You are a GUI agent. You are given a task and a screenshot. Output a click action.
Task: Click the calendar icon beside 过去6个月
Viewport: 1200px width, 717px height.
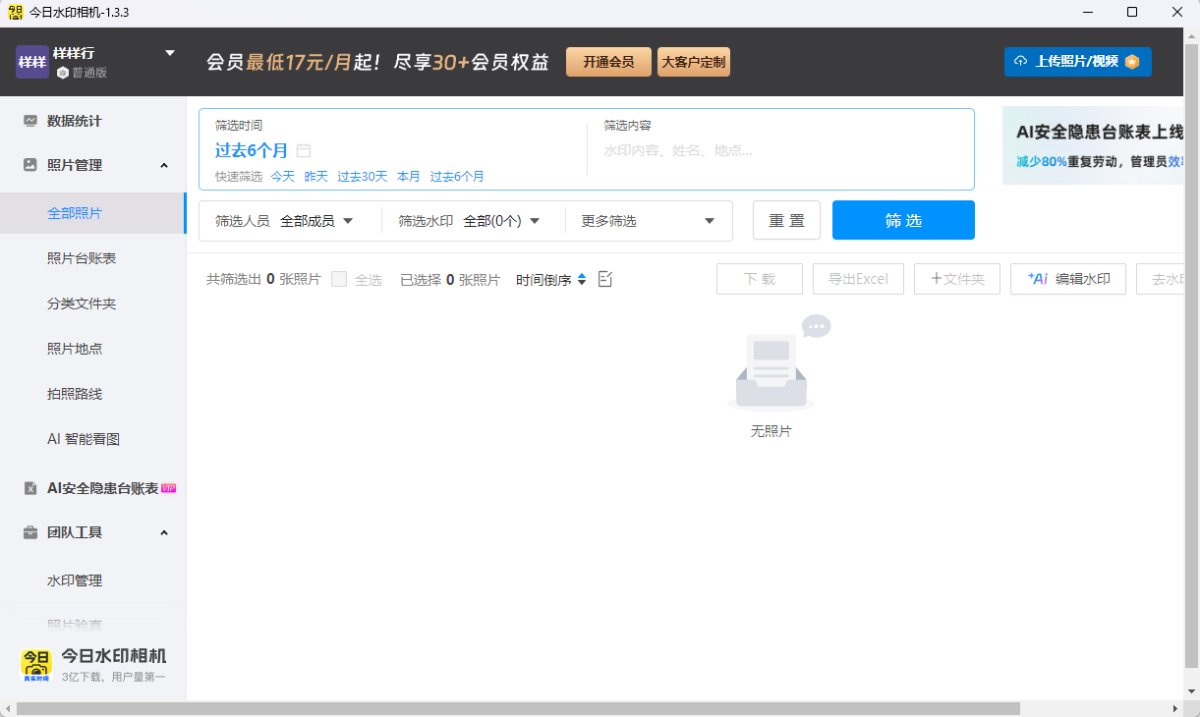click(304, 151)
